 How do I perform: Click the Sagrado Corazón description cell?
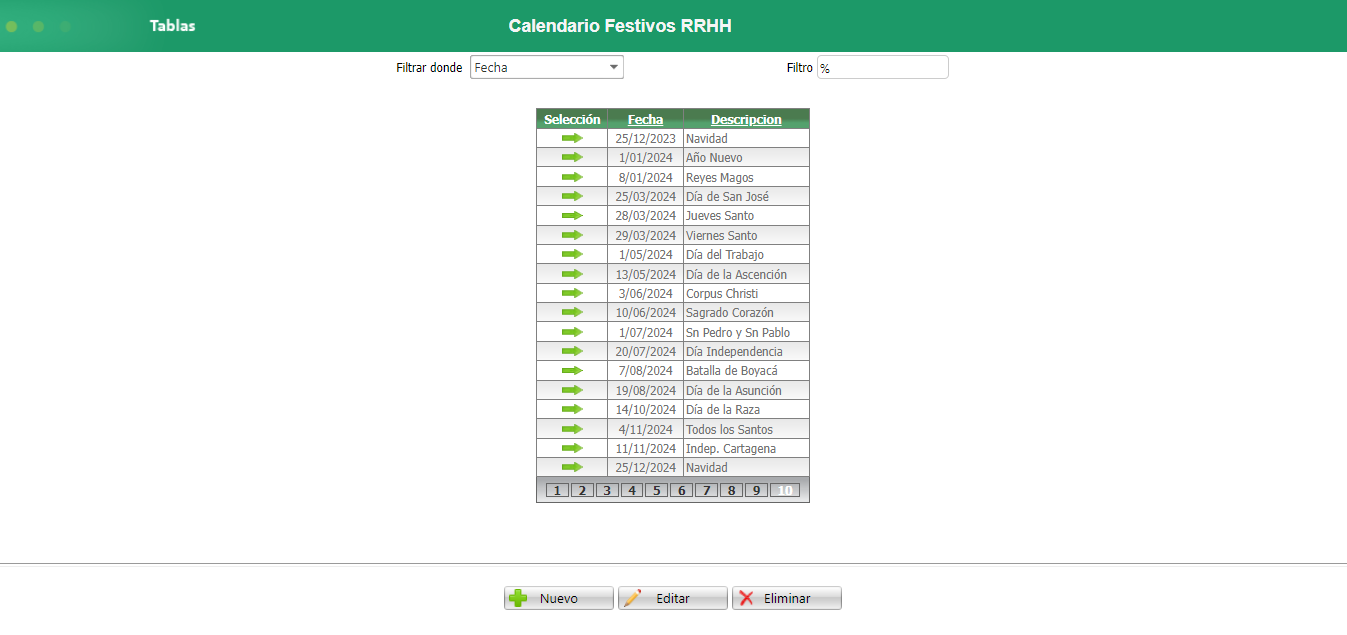pyautogui.click(x=746, y=313)
